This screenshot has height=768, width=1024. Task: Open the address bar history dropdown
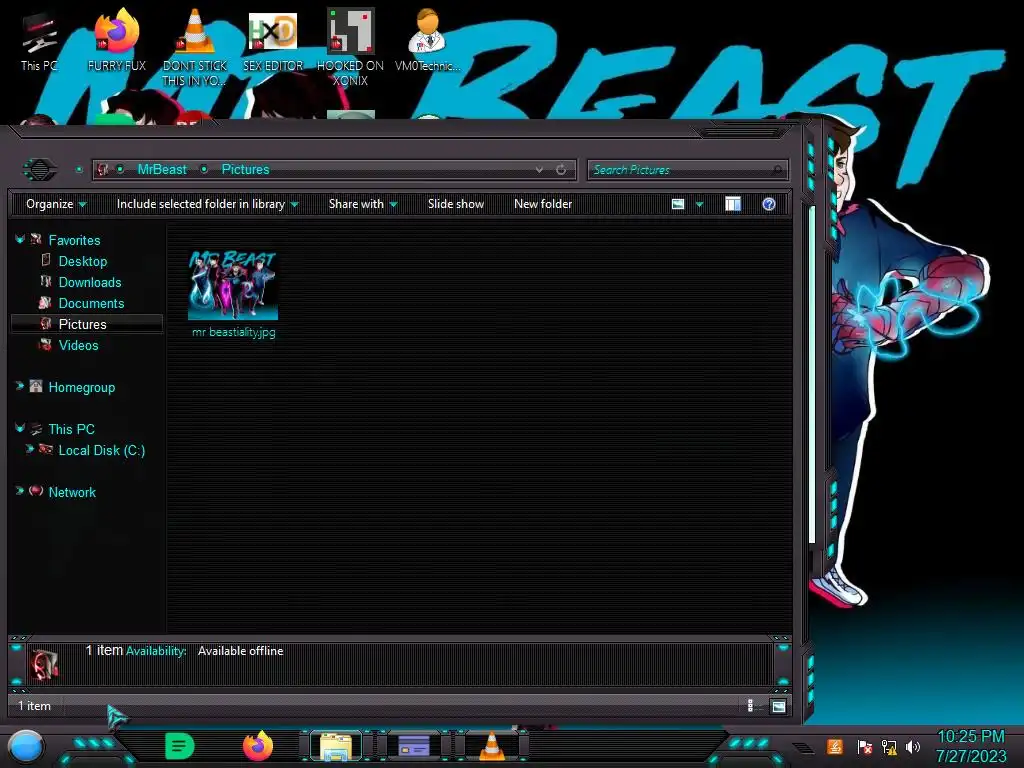[x=539, y=170]
